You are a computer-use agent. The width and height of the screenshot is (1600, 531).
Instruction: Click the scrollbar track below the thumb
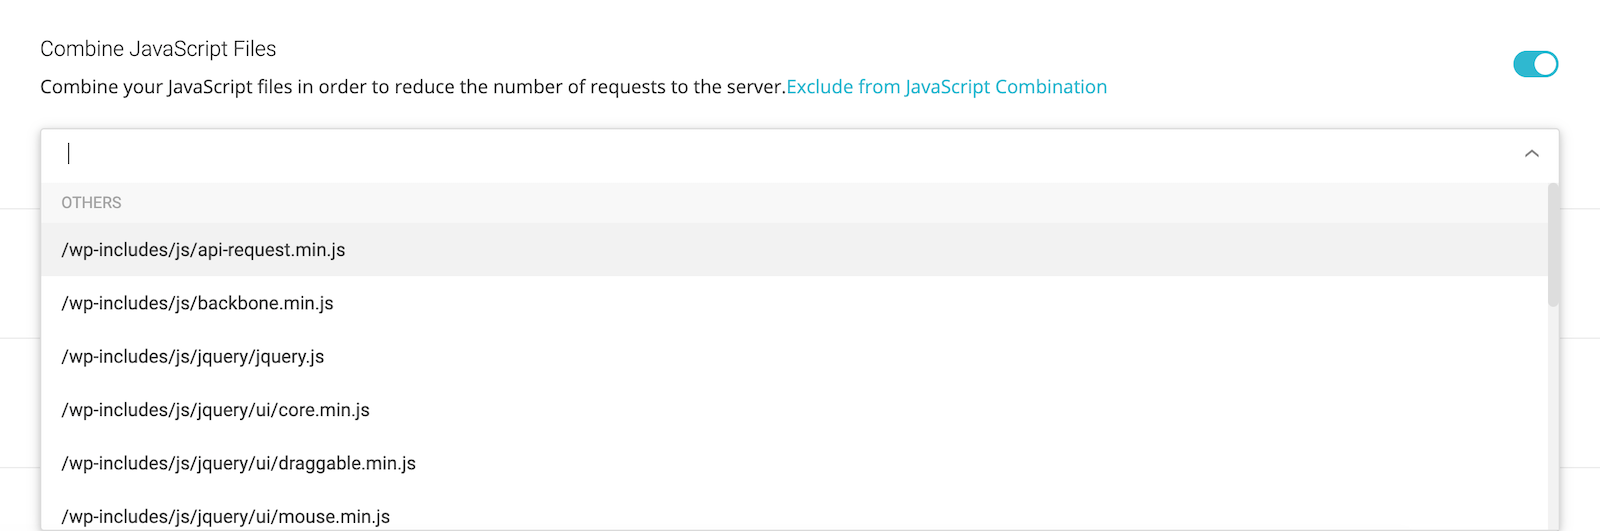pos(1553,420)
